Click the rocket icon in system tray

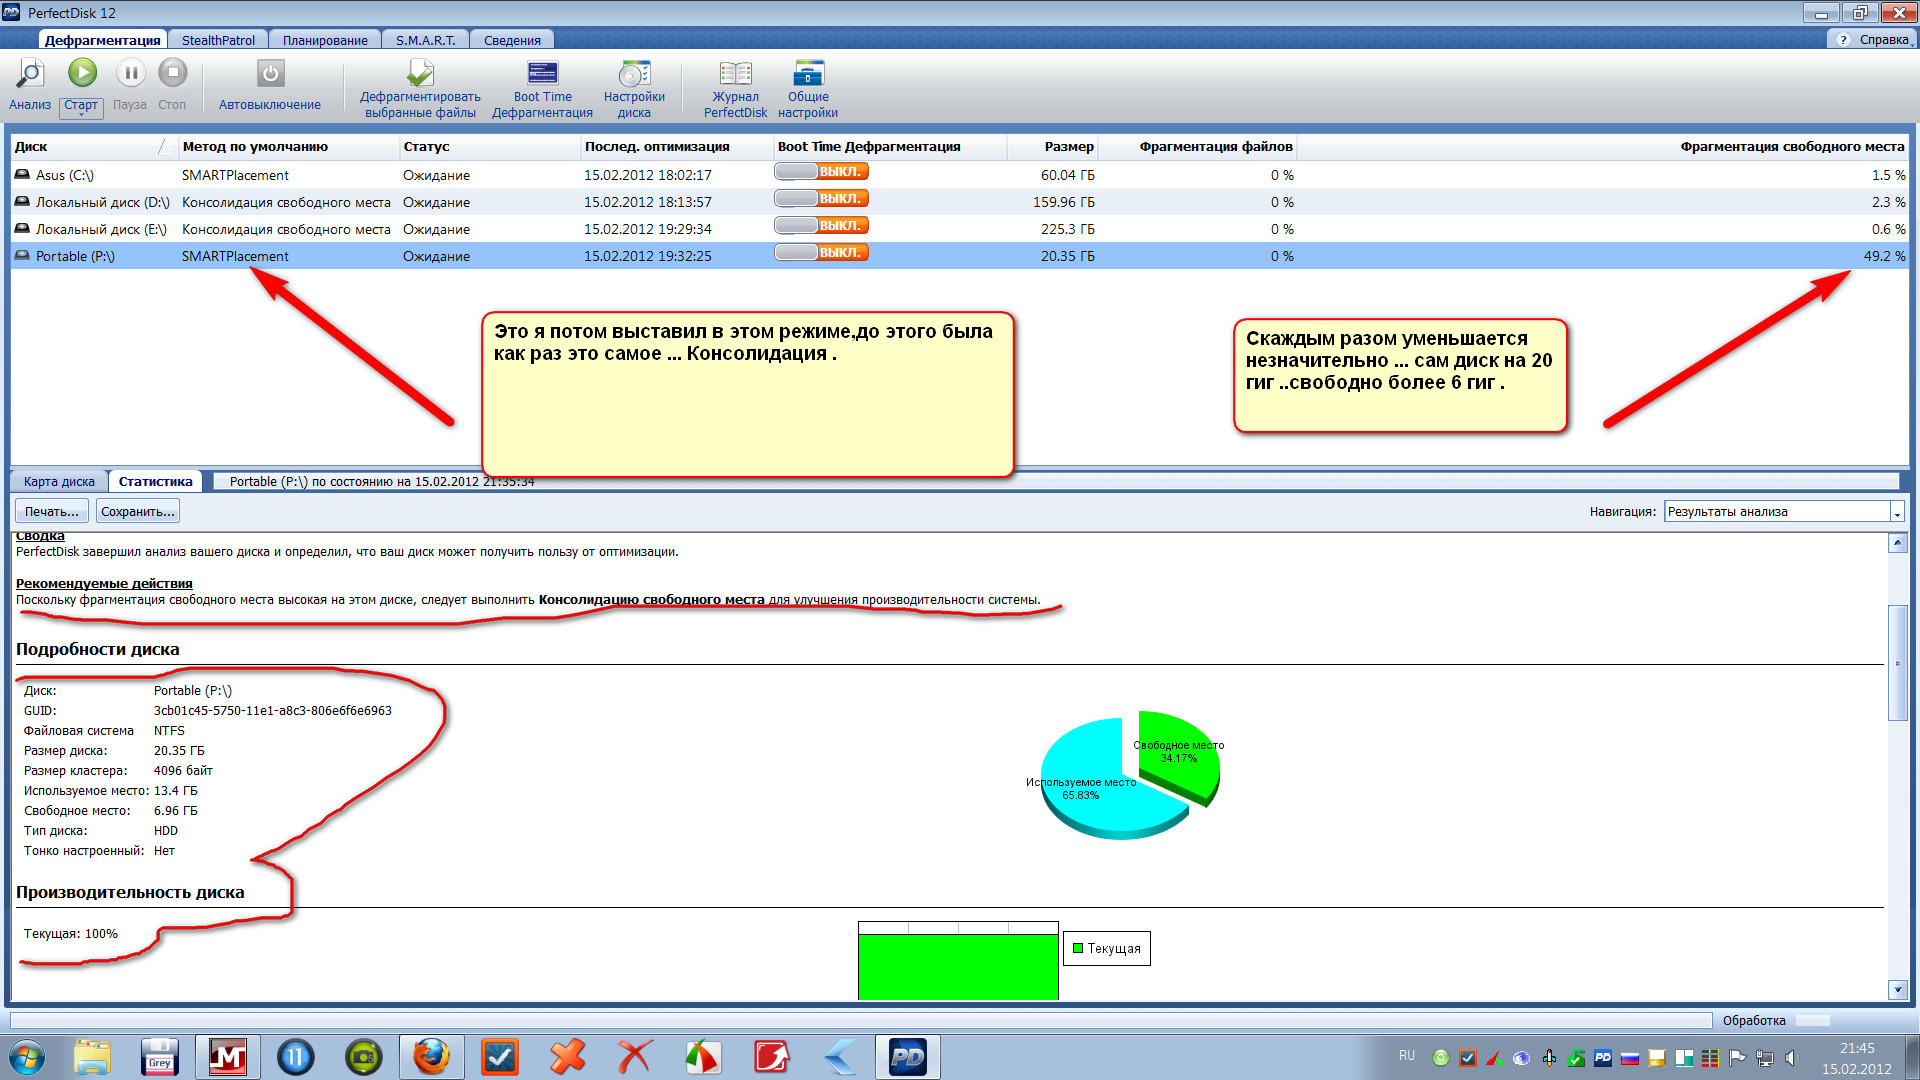(1549, 1057)
